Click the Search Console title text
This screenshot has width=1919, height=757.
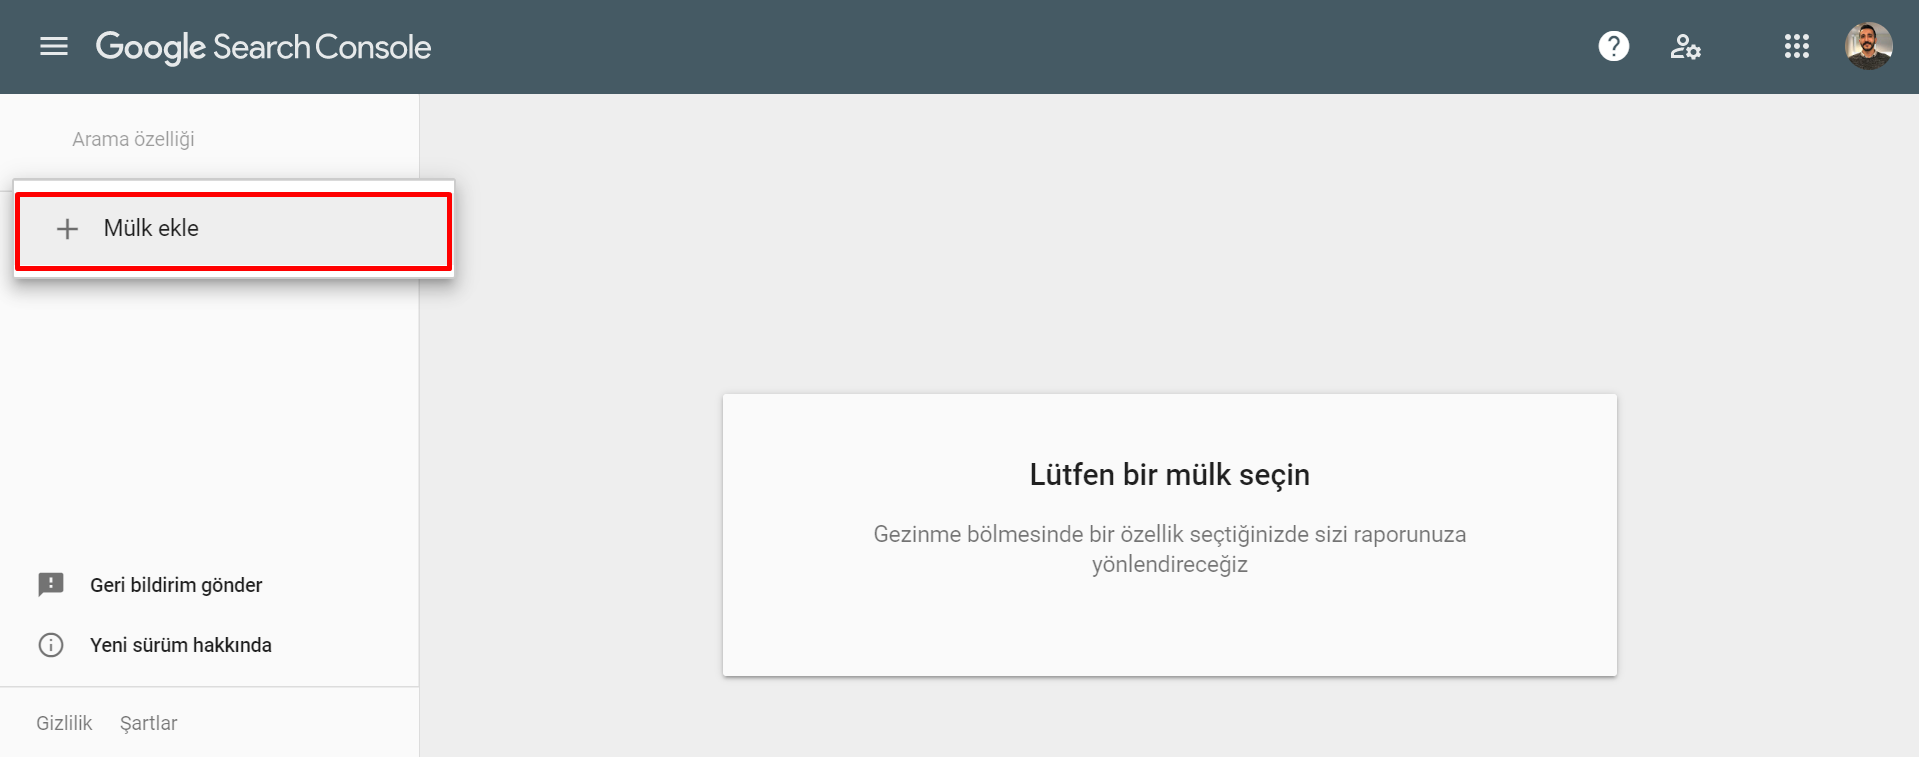pos(322,47)
